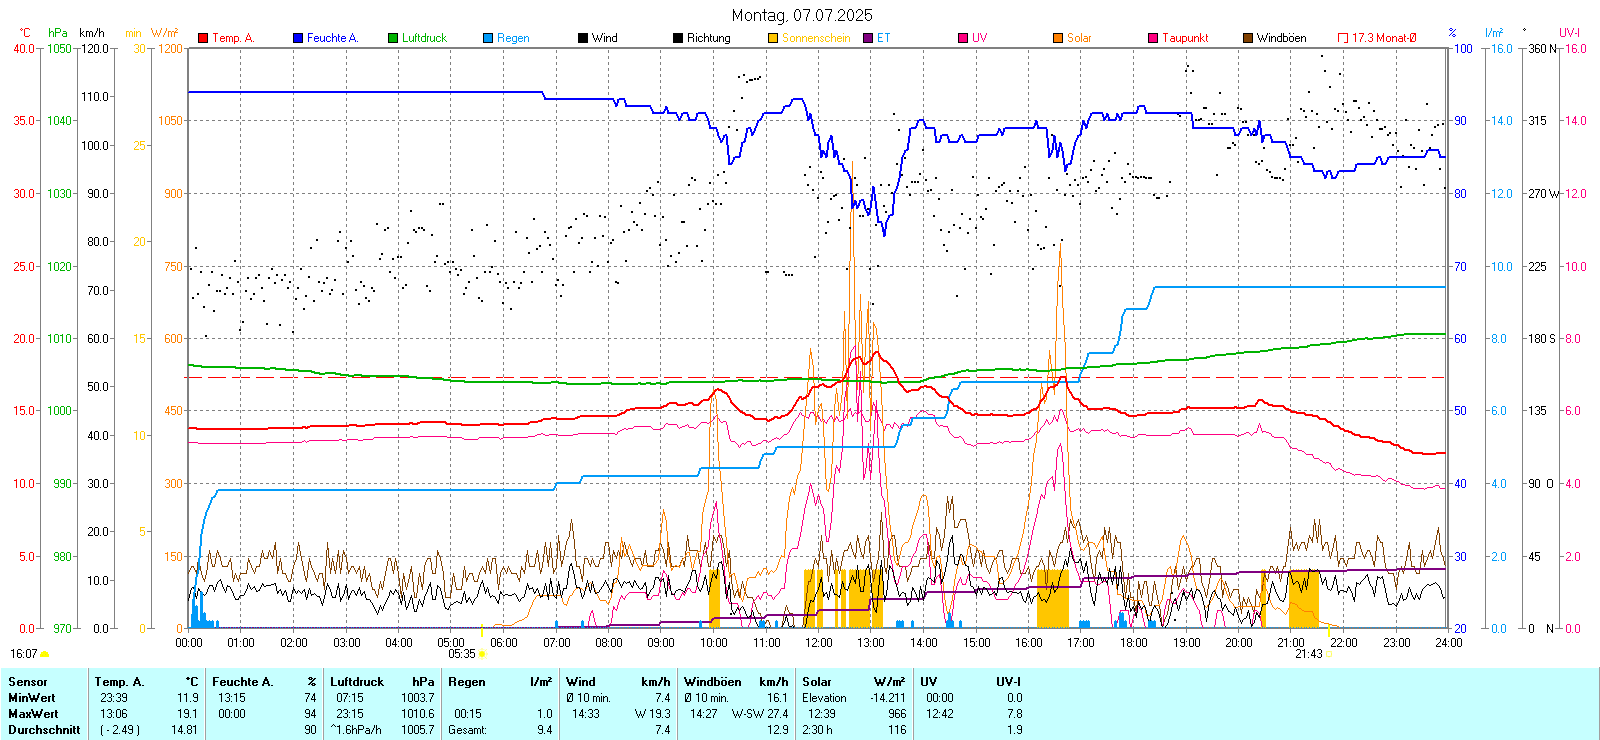The width and height of the screenshot is (1600, 740).
Task: Select the Taupunkt legend label
Action: pos(1185,38)
